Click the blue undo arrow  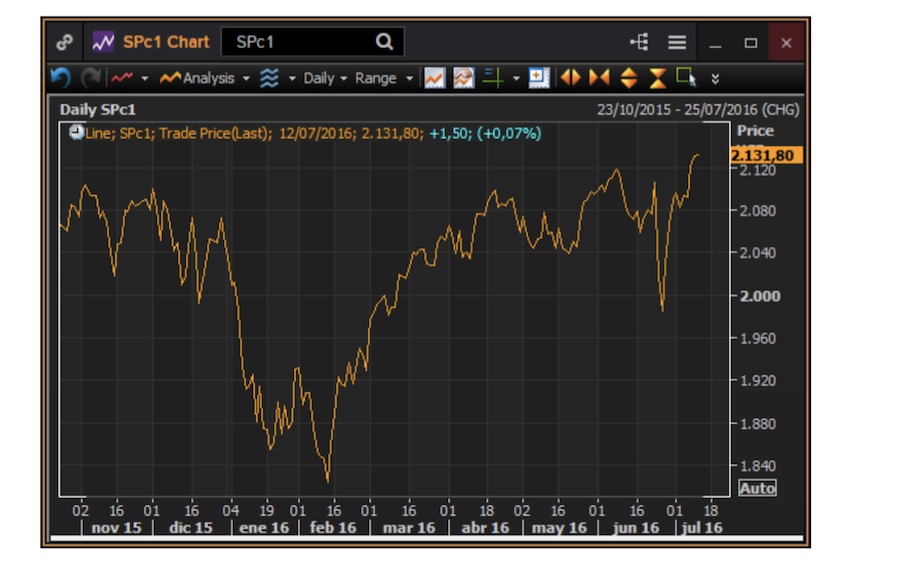(x=61, y=77)
